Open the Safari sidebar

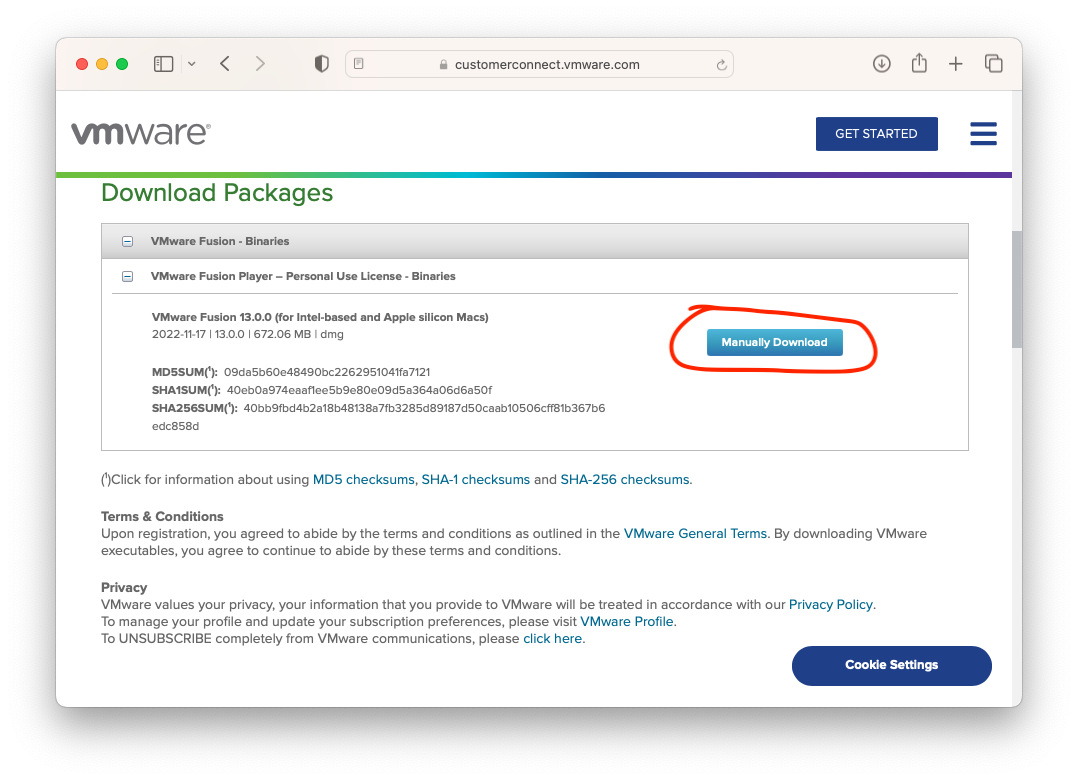[162, 63]
